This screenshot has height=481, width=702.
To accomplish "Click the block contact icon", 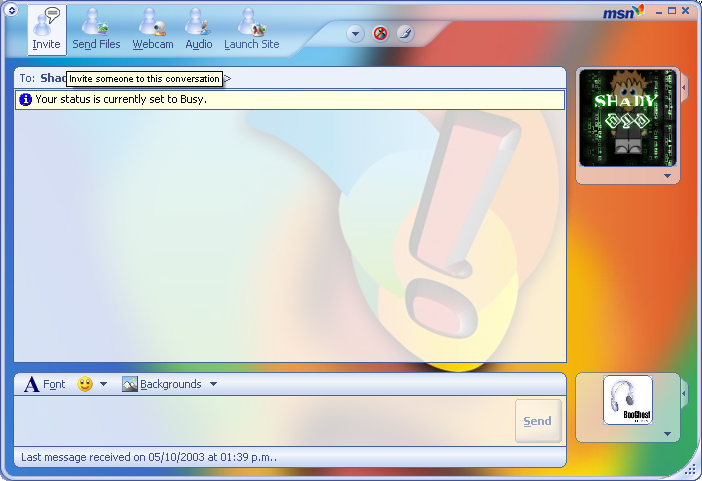I will [x=381, y=33].
